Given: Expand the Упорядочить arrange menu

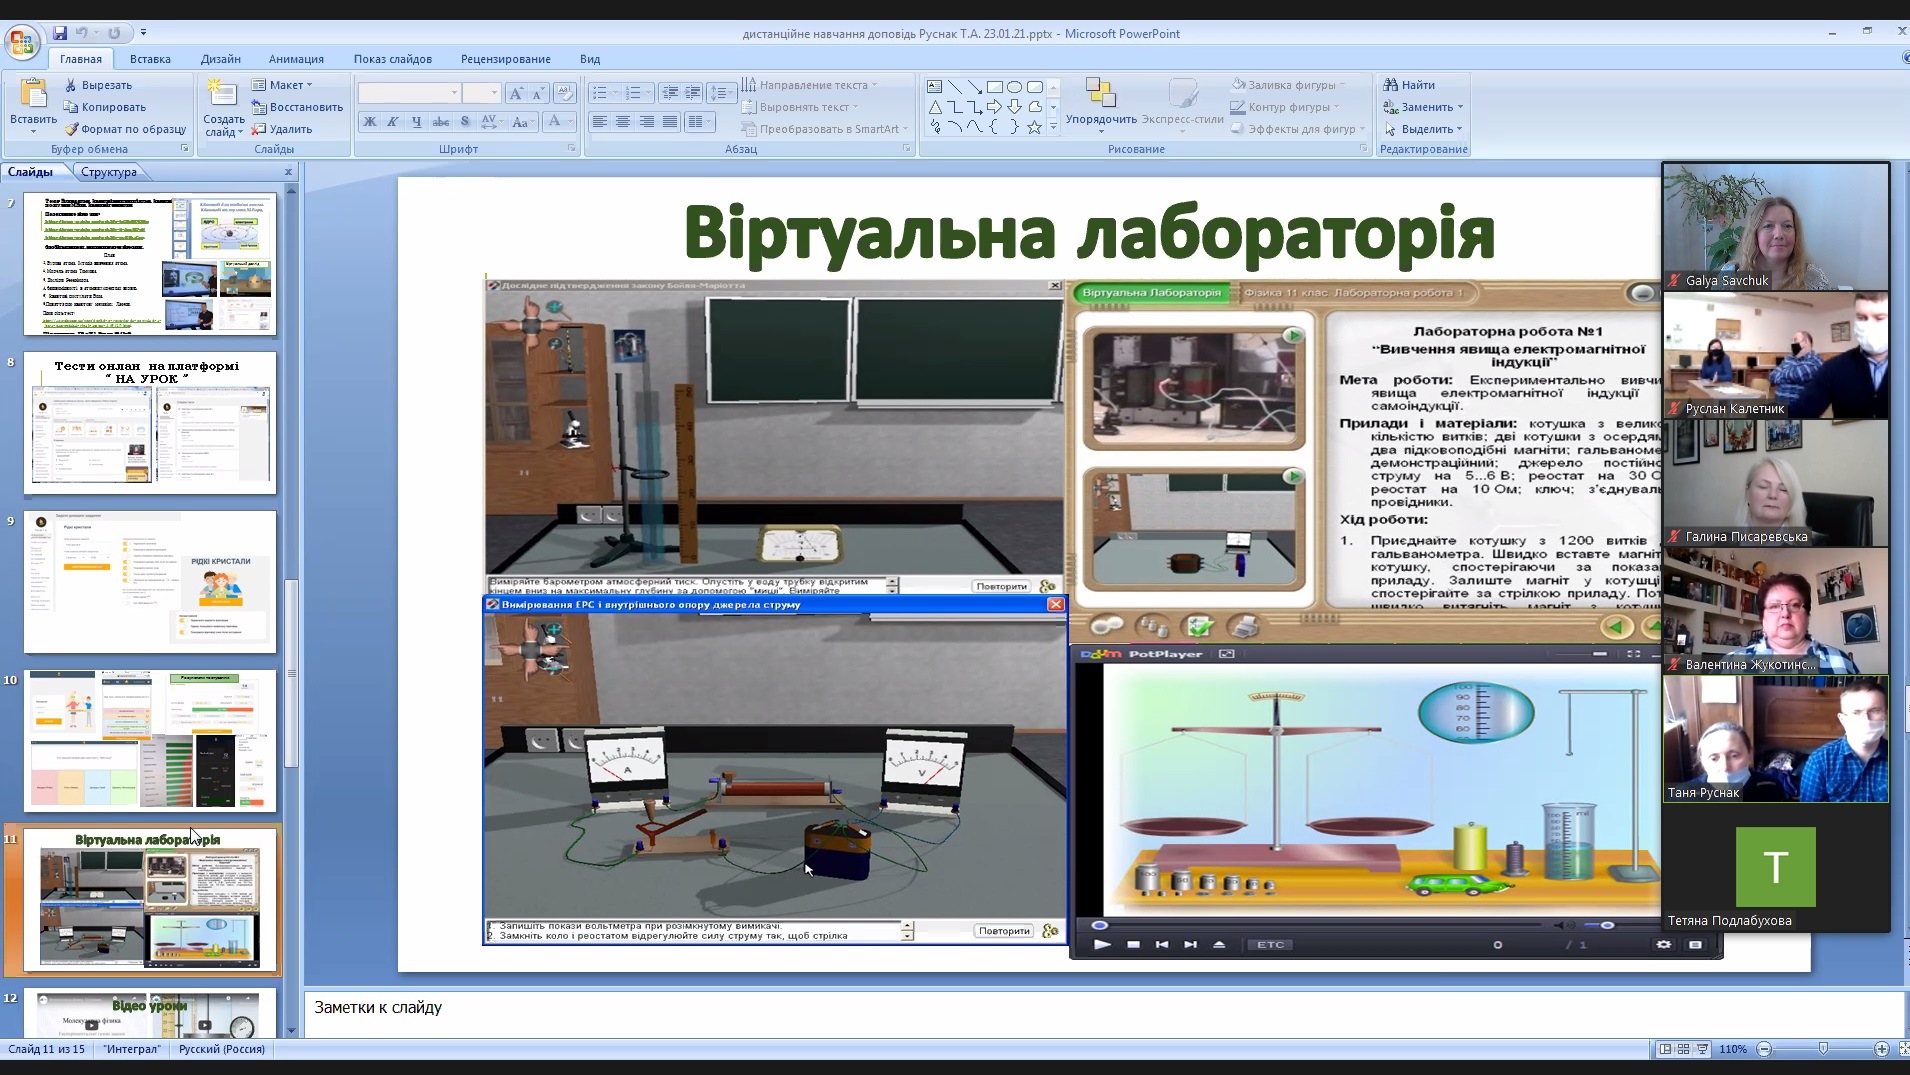Looking at the screenshot, I should (x=1101, y=105).
